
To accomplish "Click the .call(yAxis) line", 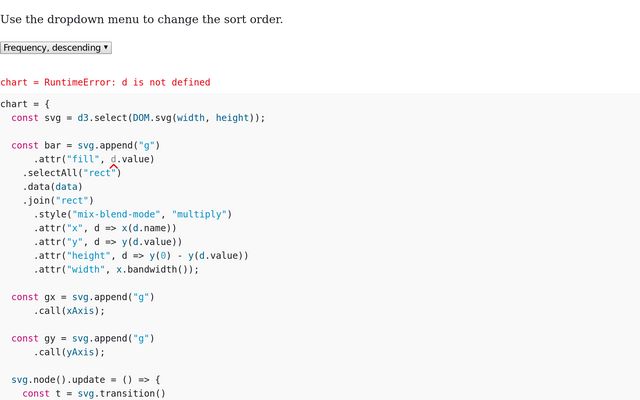I will (x=69, y=352).
